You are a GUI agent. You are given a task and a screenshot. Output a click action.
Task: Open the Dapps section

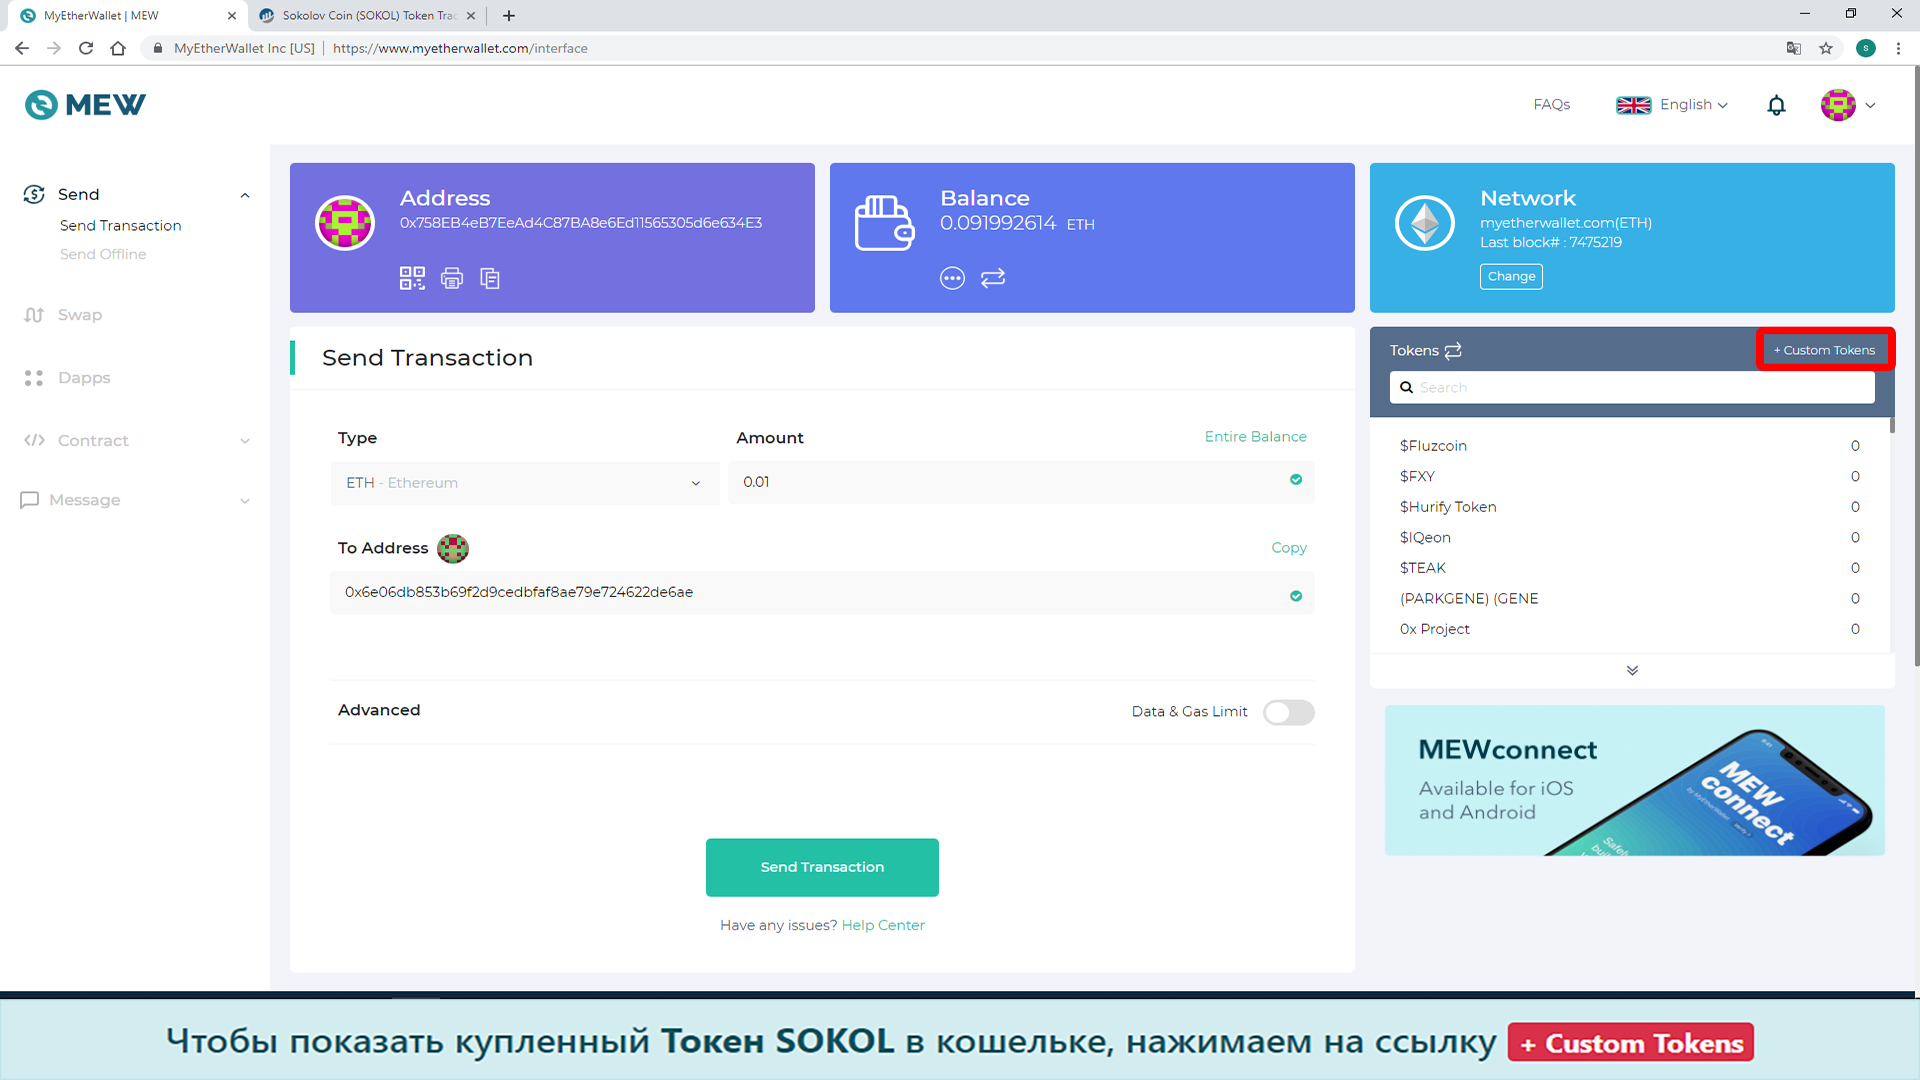click(84, 378)
